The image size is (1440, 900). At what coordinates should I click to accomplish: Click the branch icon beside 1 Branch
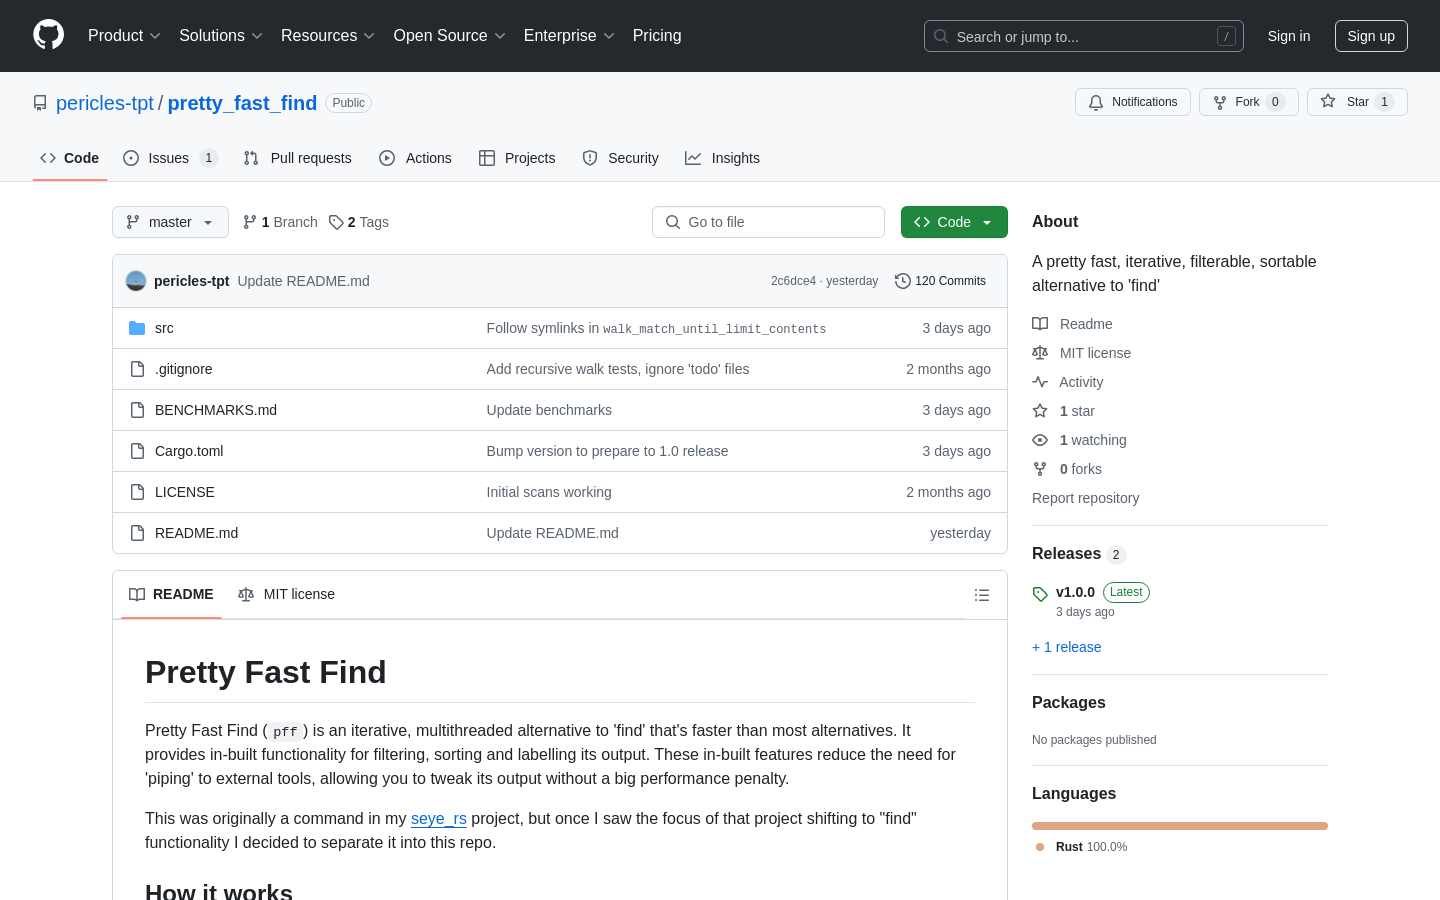250,222
